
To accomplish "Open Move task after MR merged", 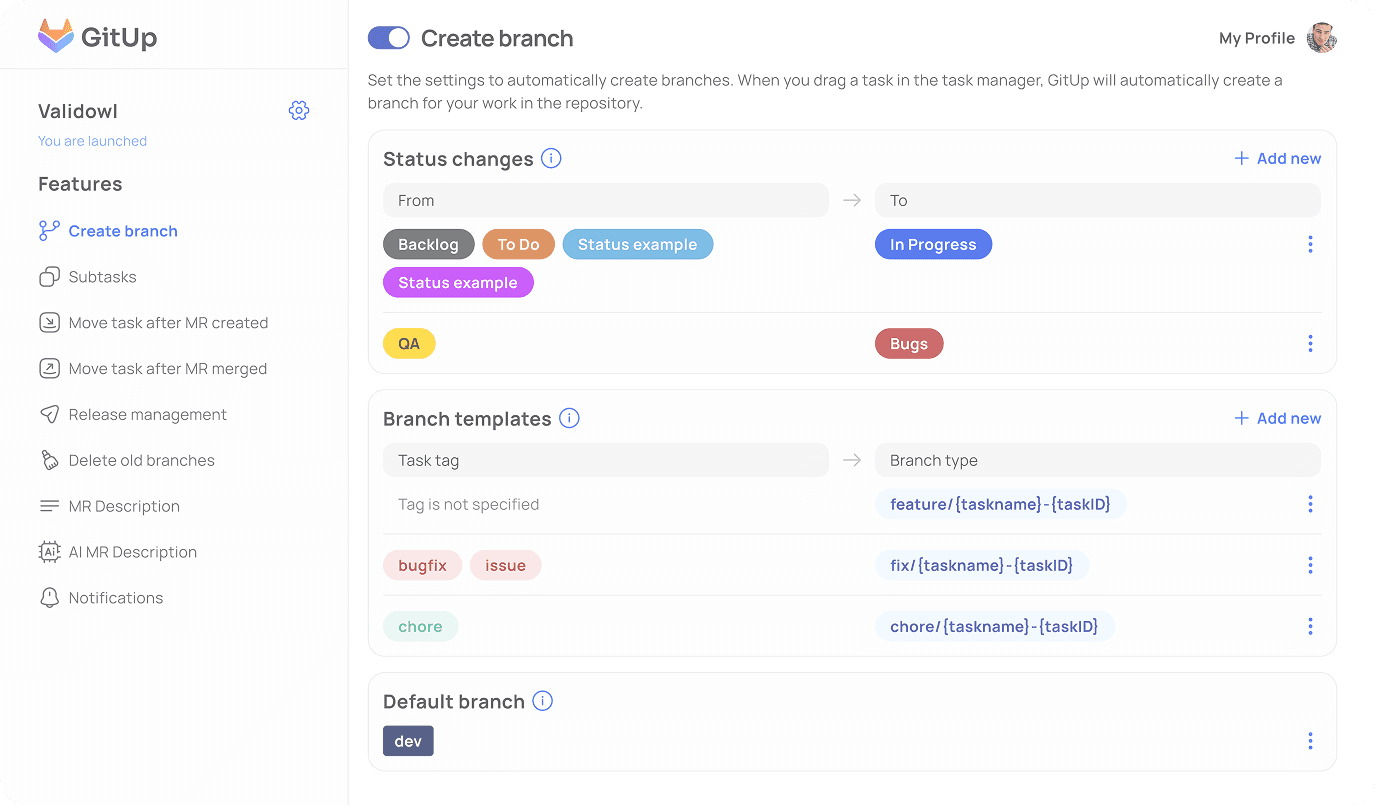I will coord(49,368).
